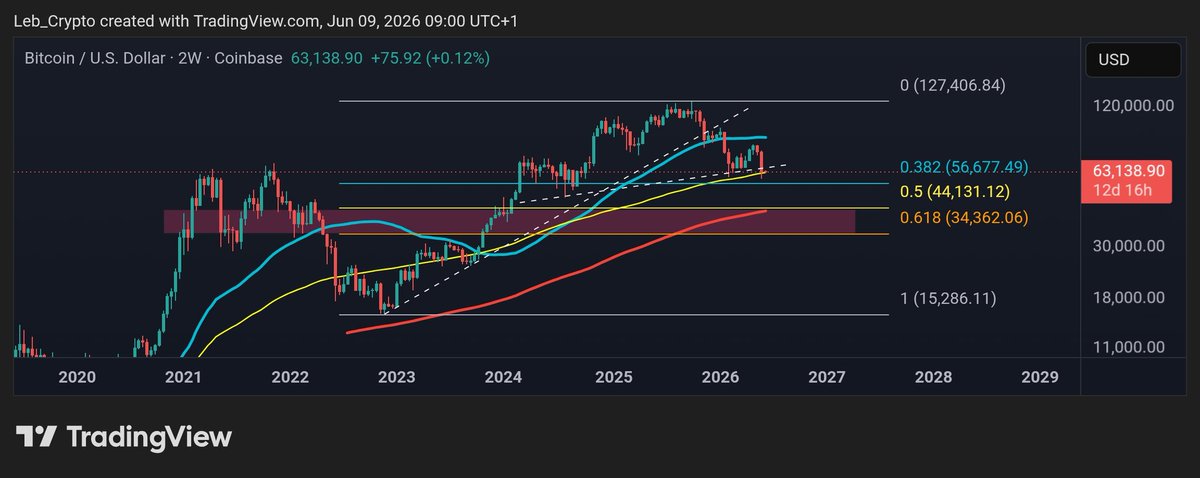
Task: Click the +75.92 (+0.12%) change value
Action: [430, 59]
